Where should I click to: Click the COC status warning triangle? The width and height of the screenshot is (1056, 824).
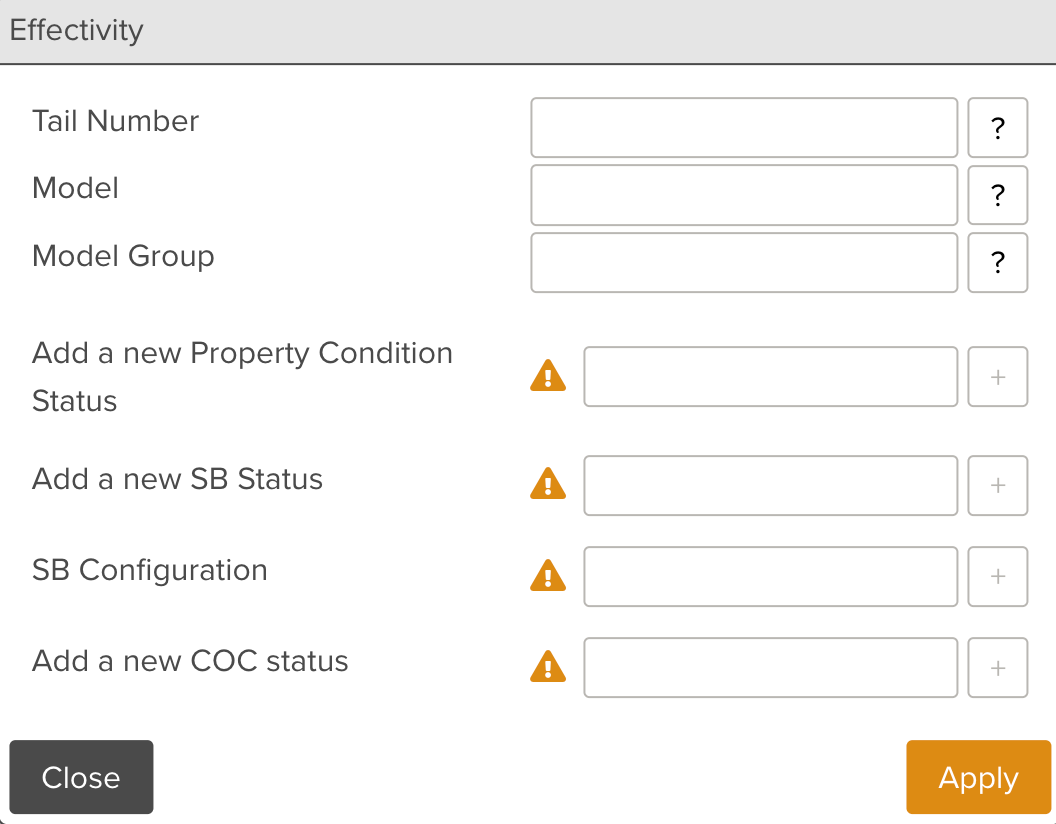(x=548, y=668)
